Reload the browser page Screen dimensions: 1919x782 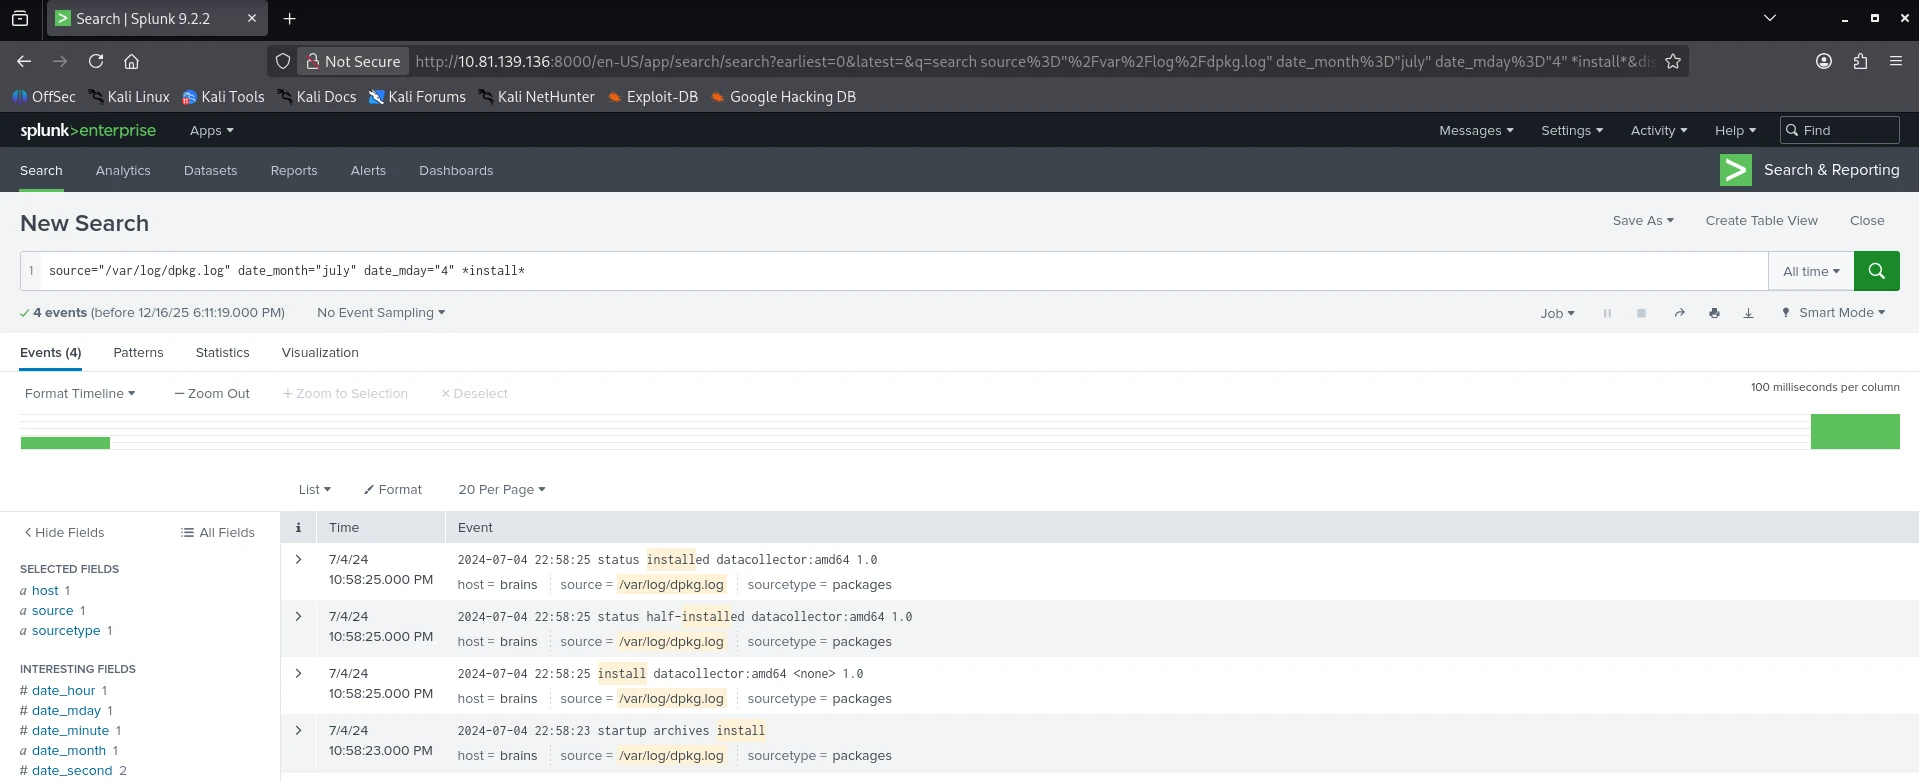pyautogui.click(x=96, y=61)
